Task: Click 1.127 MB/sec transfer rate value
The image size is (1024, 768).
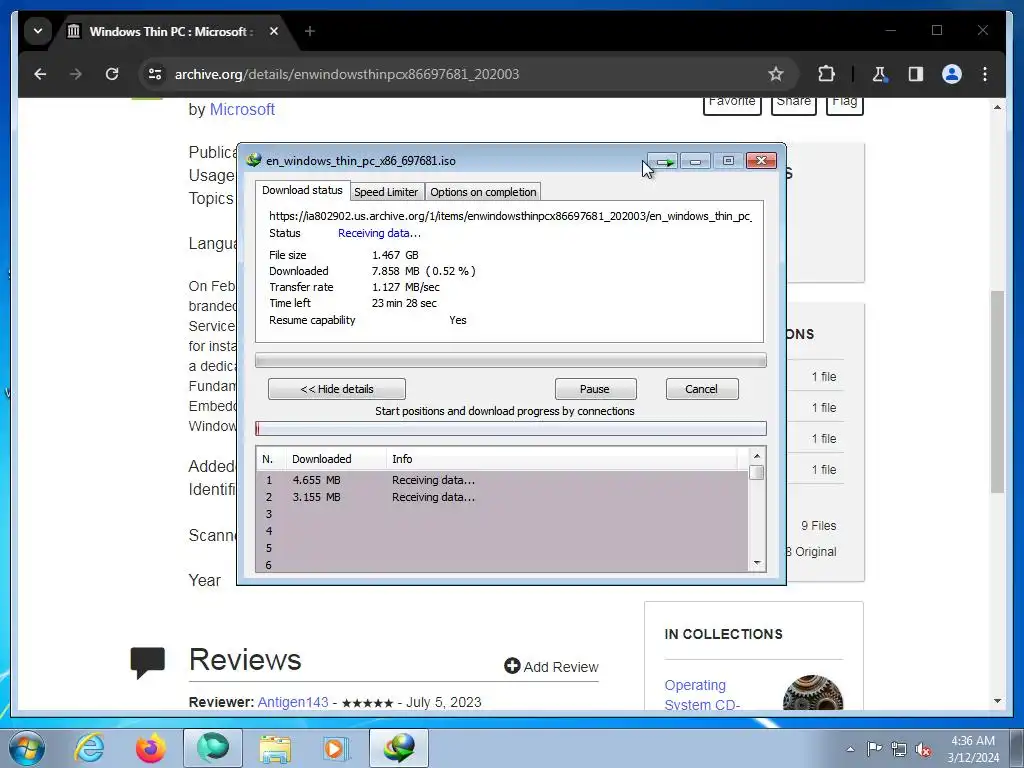Action: click(x=406, y=287)
